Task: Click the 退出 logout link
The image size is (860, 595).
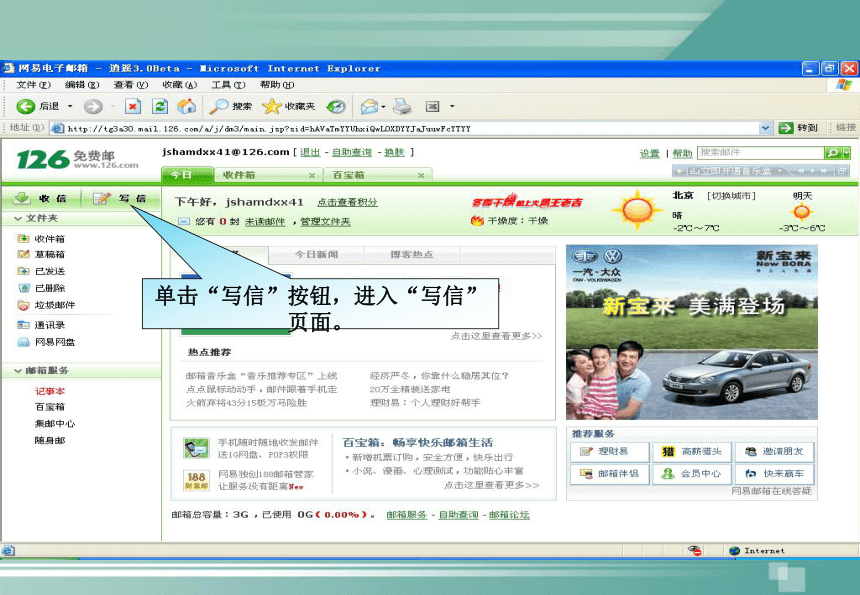Action: pyautogui.click(x=310, y=152)
